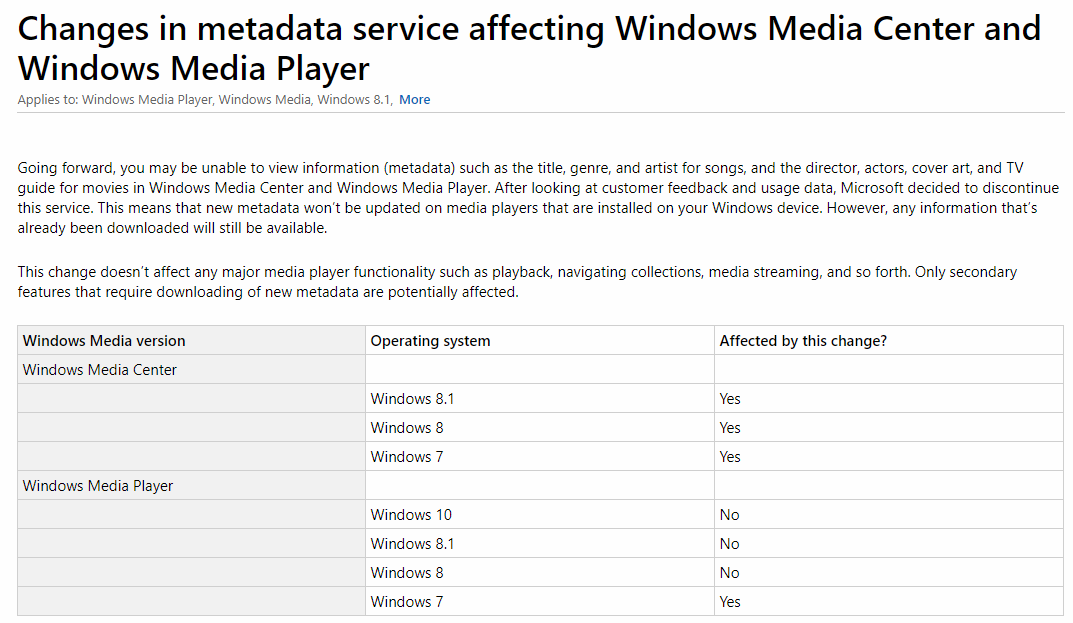Click Windows 8.1 cell under Windows Media Player
The height and width of the screenshot is (623, 1073).
click(x=412, y=544)
